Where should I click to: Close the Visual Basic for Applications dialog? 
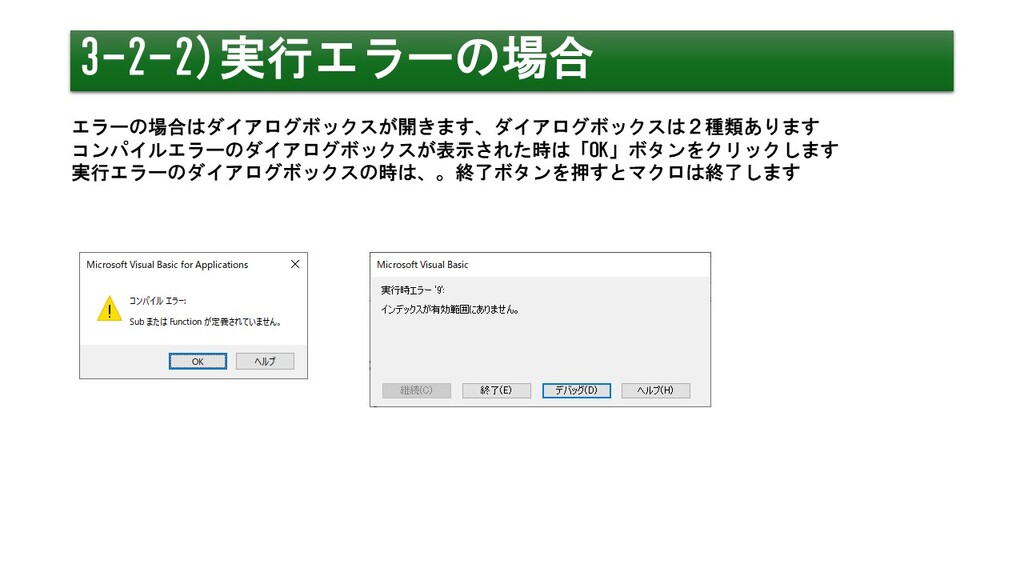(295, 264)
